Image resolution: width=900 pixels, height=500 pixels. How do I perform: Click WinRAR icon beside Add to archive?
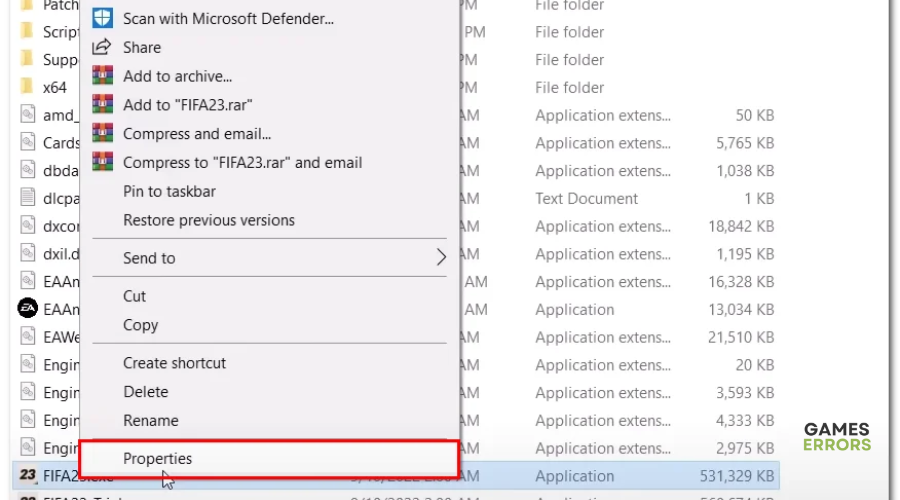(x=102, y=76)
